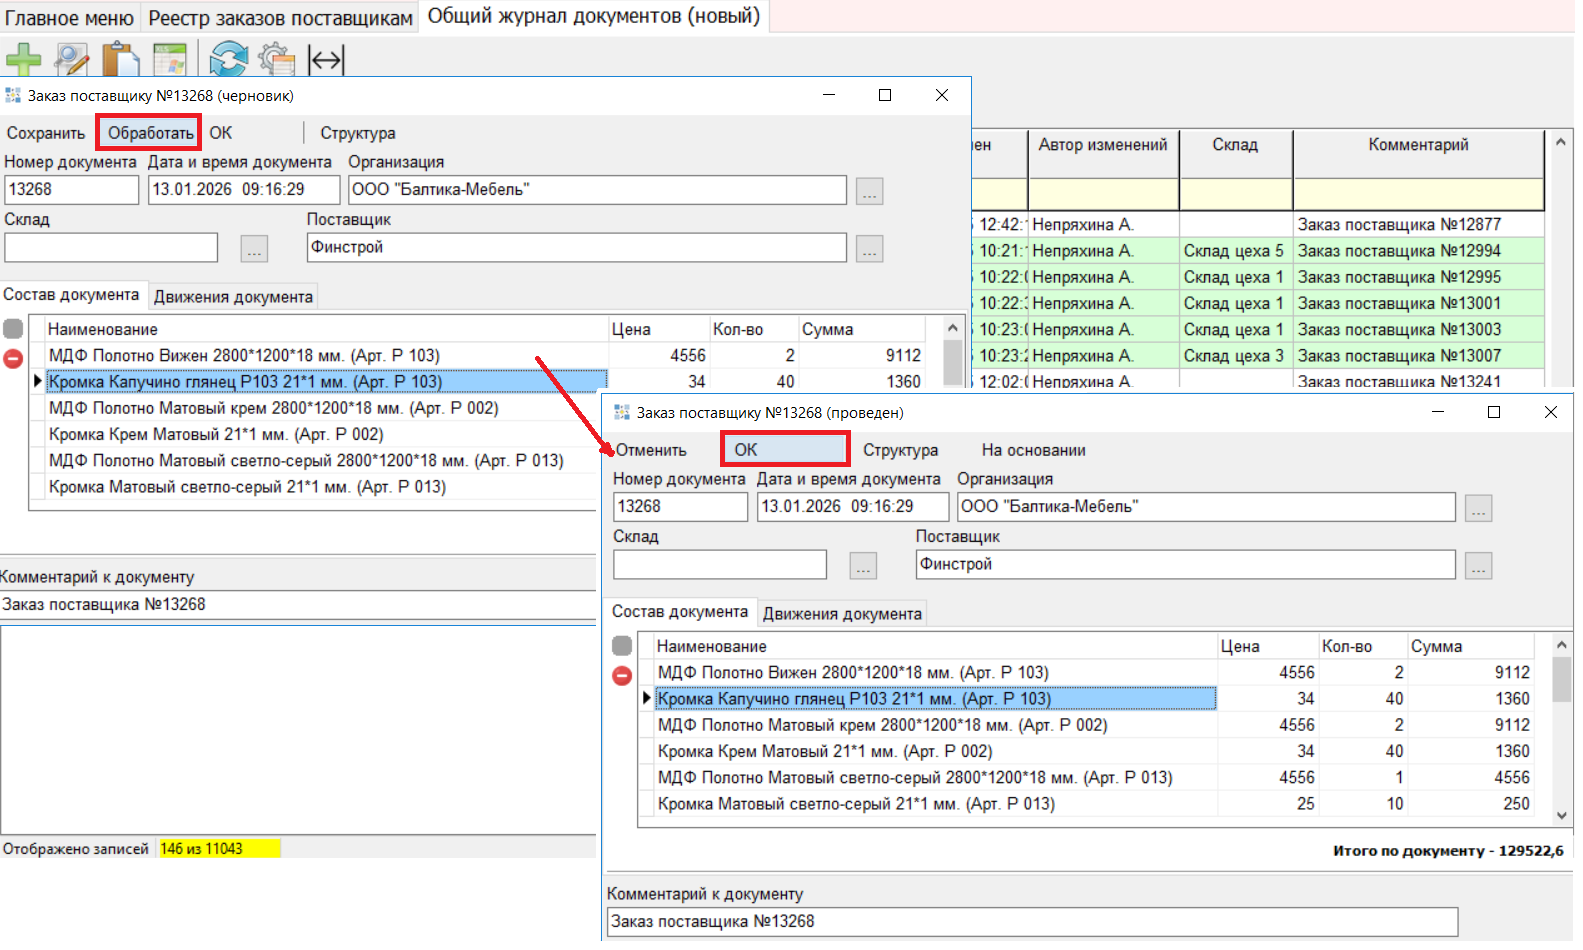
Task: Open Организация picker in the черновик window
Action: coord(869,192)
